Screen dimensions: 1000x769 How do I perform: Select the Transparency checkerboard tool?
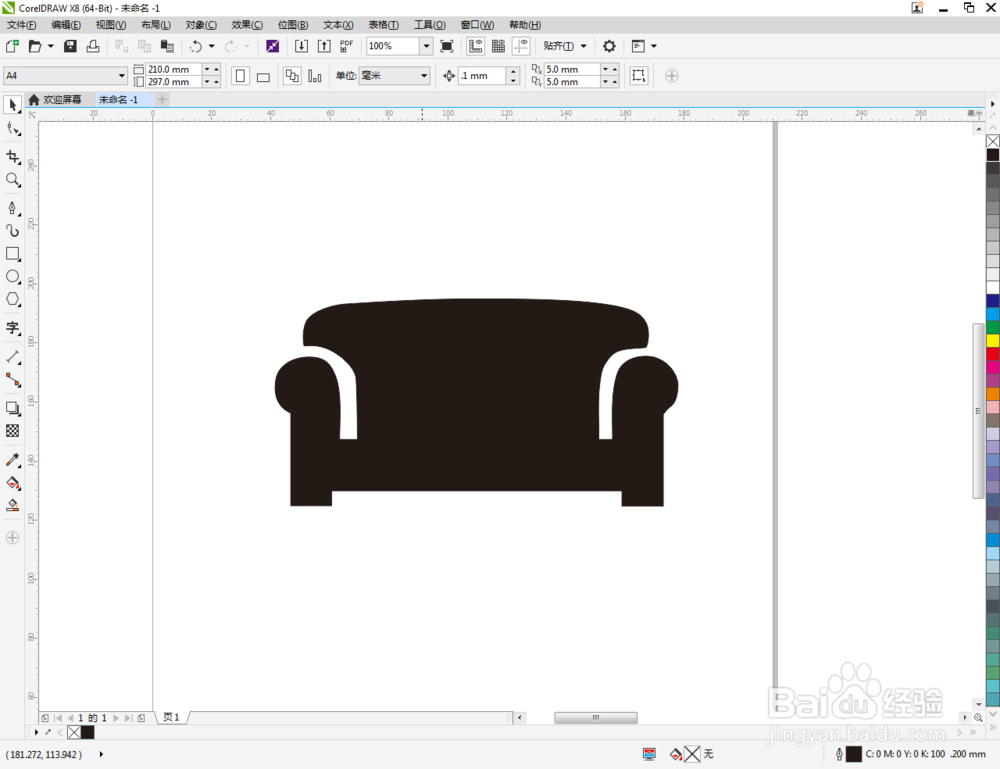(x=12, y=431)
